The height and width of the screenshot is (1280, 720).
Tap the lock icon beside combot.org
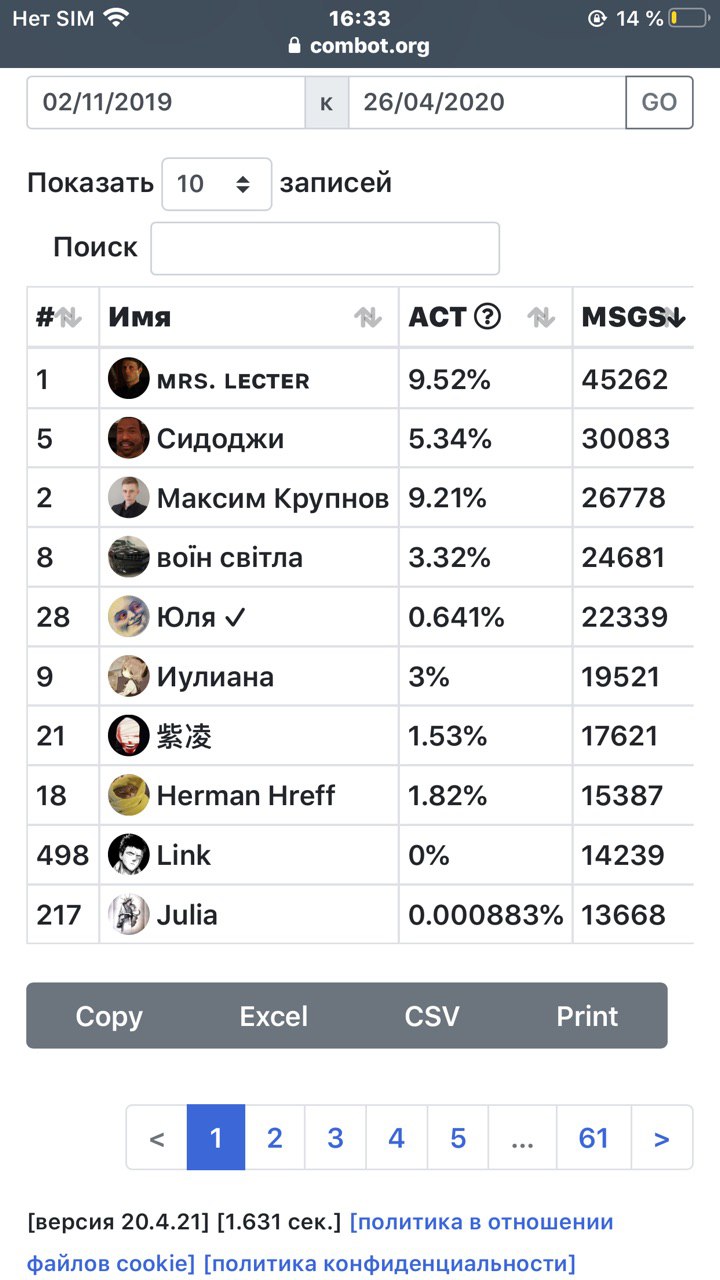click(x=294, y=45)
